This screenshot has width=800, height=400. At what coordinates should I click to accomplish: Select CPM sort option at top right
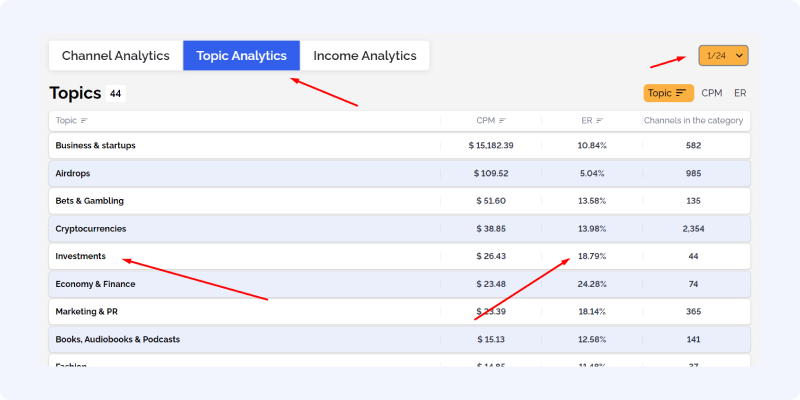(x=712, y=93)
